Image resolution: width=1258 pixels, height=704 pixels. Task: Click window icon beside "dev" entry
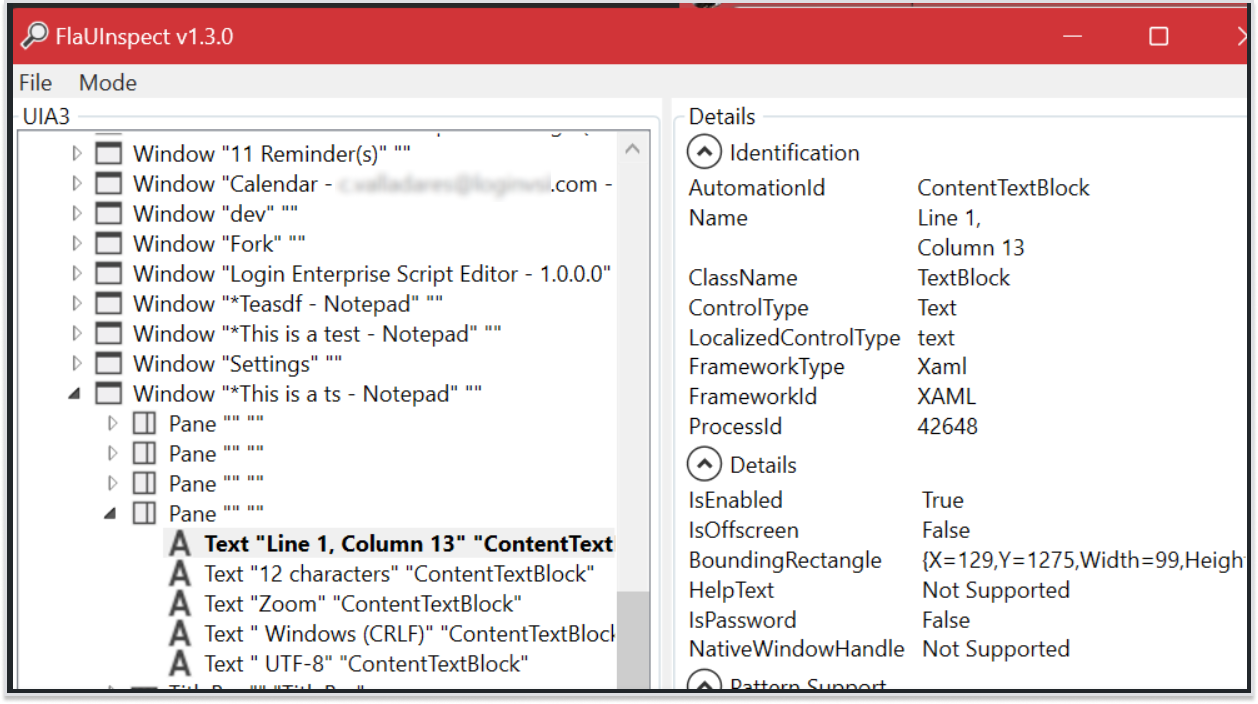[108, 214]
